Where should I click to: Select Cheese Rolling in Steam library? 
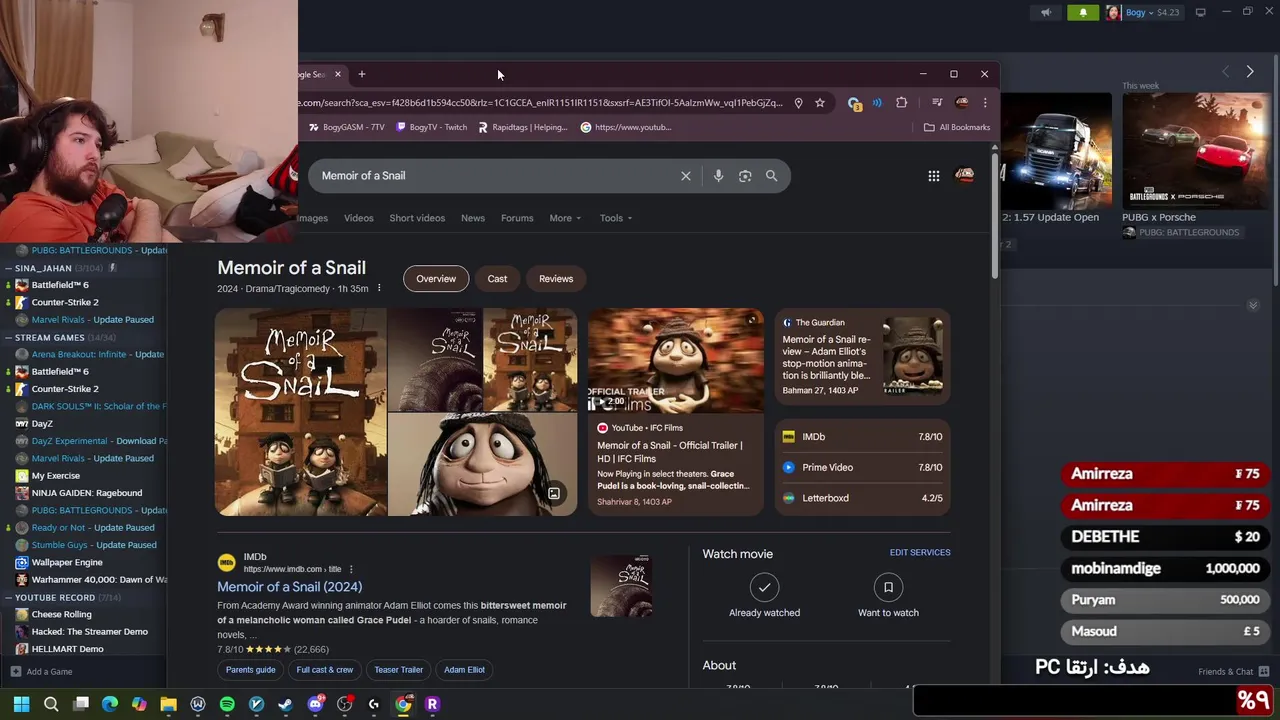pos(61,614)
